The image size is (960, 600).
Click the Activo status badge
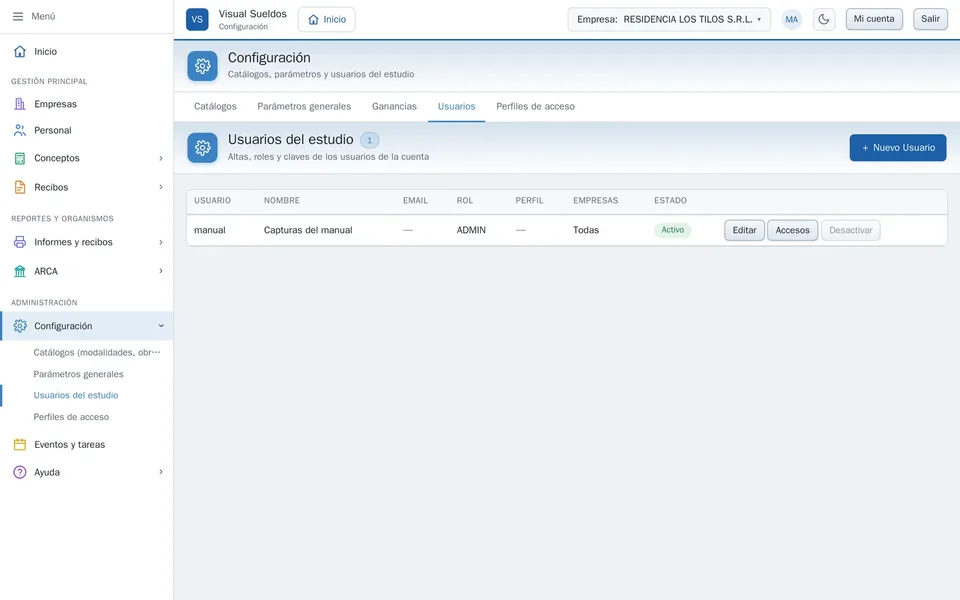click(x=672, y=230)
